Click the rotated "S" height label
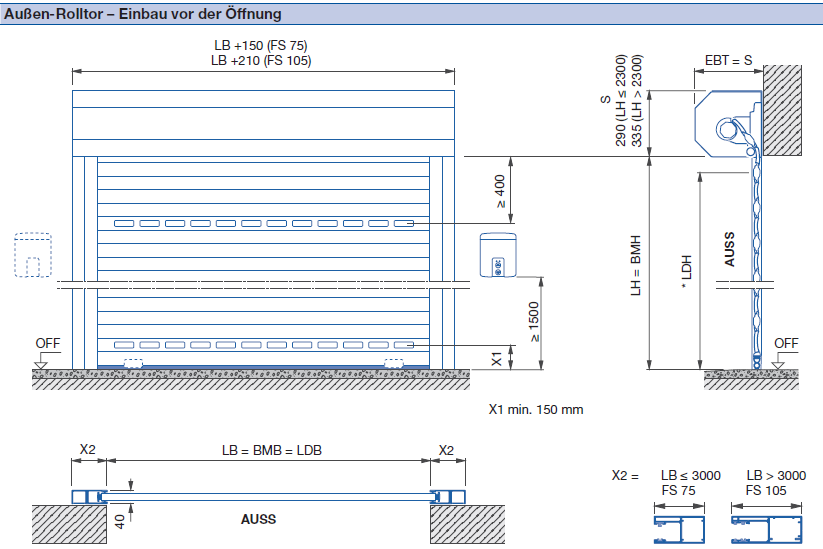This screenshot has height=549, width=823. click(x=606, y=99)
